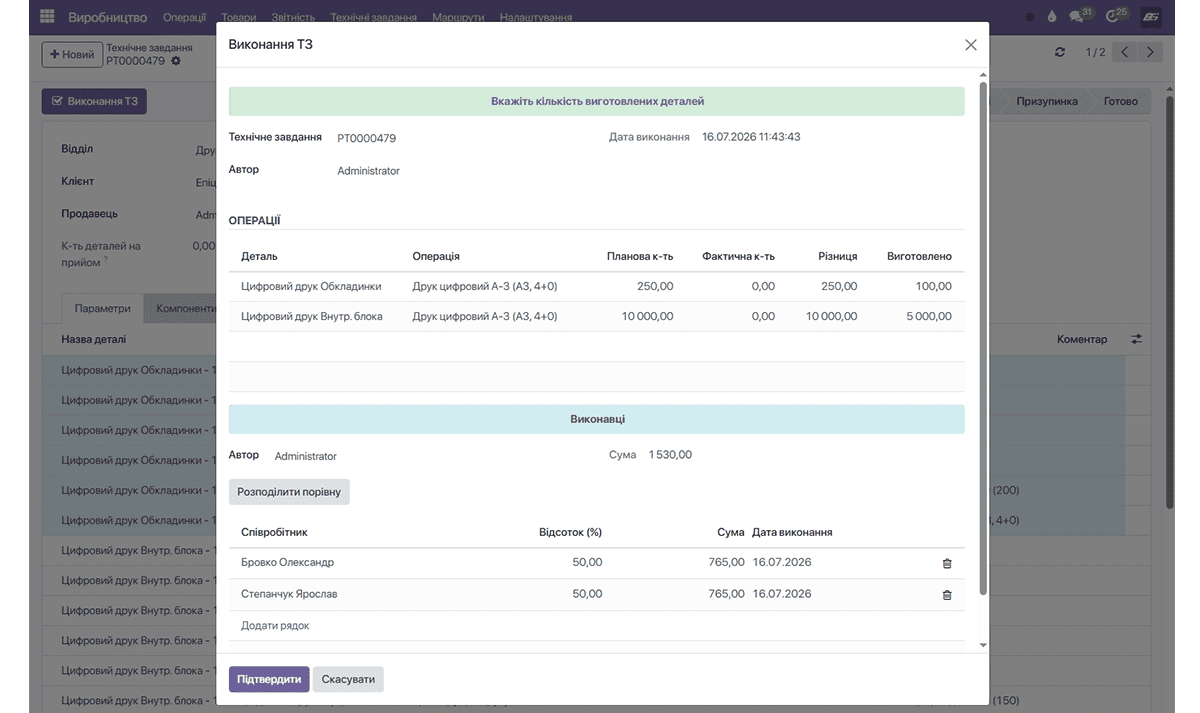The height and width of the screenshot is (713, 1200).
Task: Go to previous record with left chevron
Action: (x=1125, y=52)
